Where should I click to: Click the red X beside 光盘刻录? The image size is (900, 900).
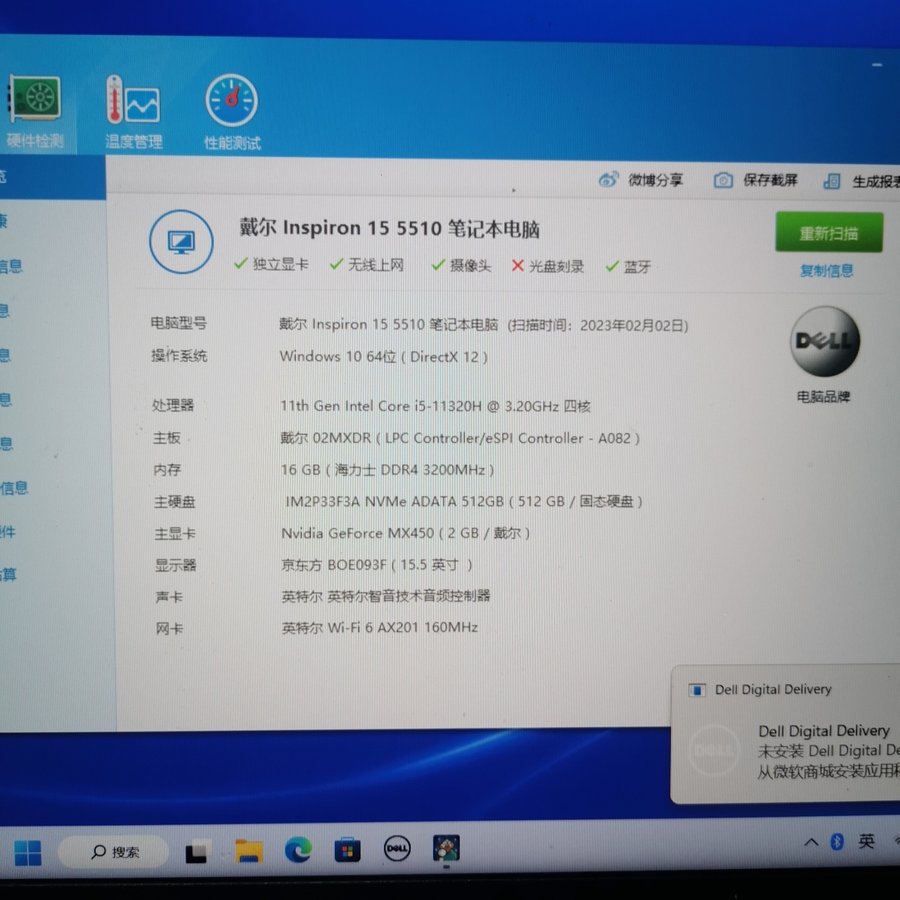pos(518,265)
